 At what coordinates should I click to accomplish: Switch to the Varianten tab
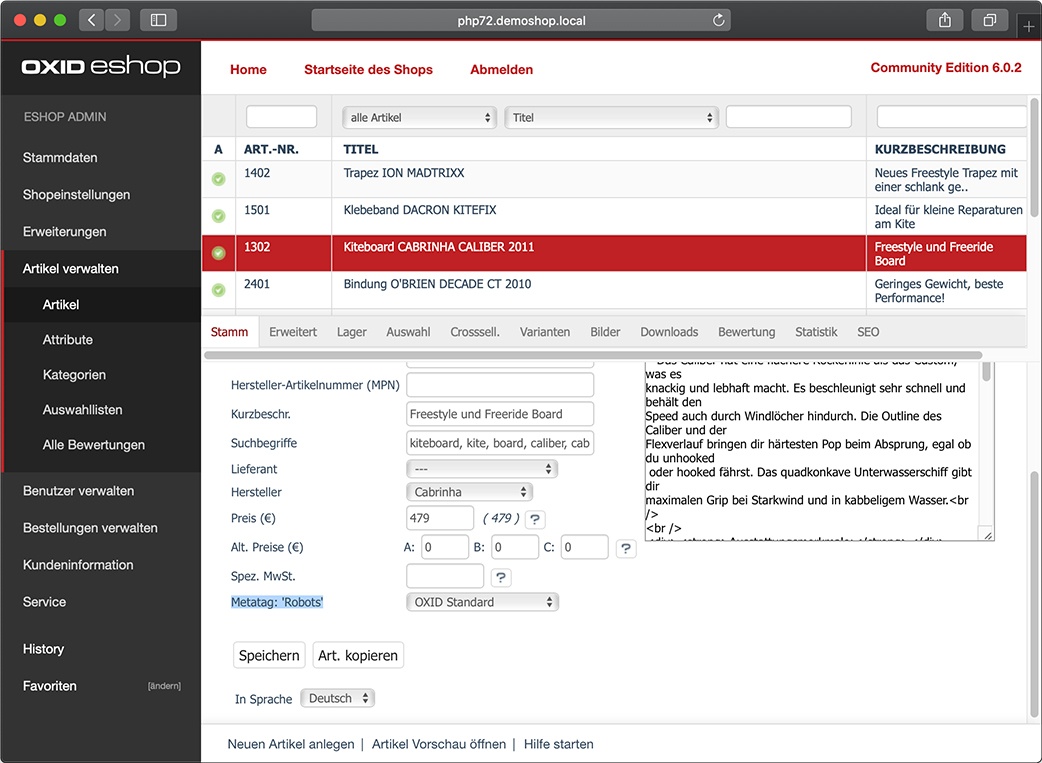545,332
